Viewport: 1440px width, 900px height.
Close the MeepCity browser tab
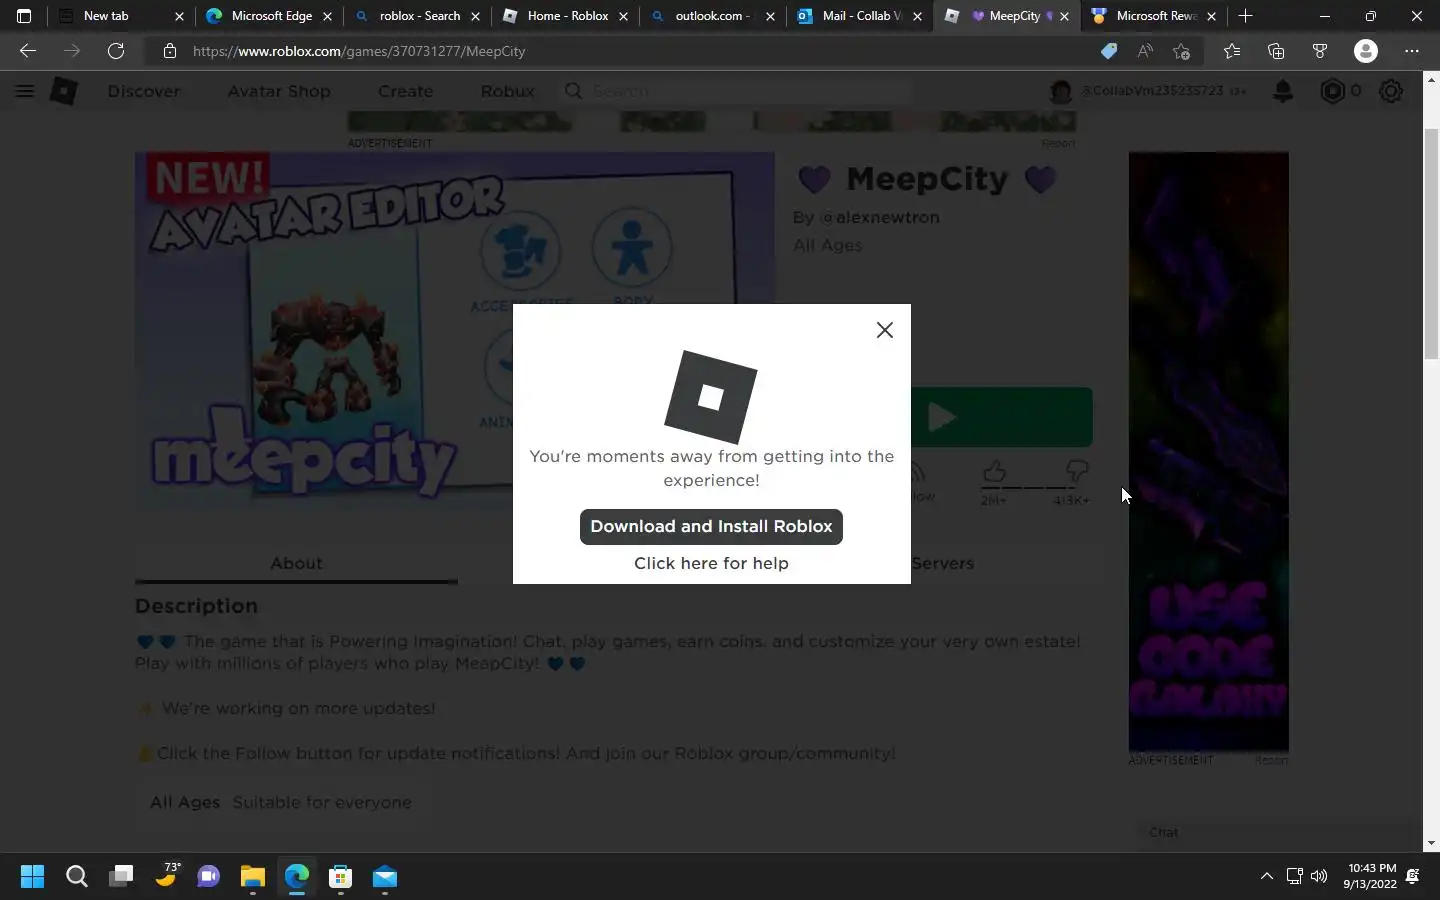(1064, 16)
